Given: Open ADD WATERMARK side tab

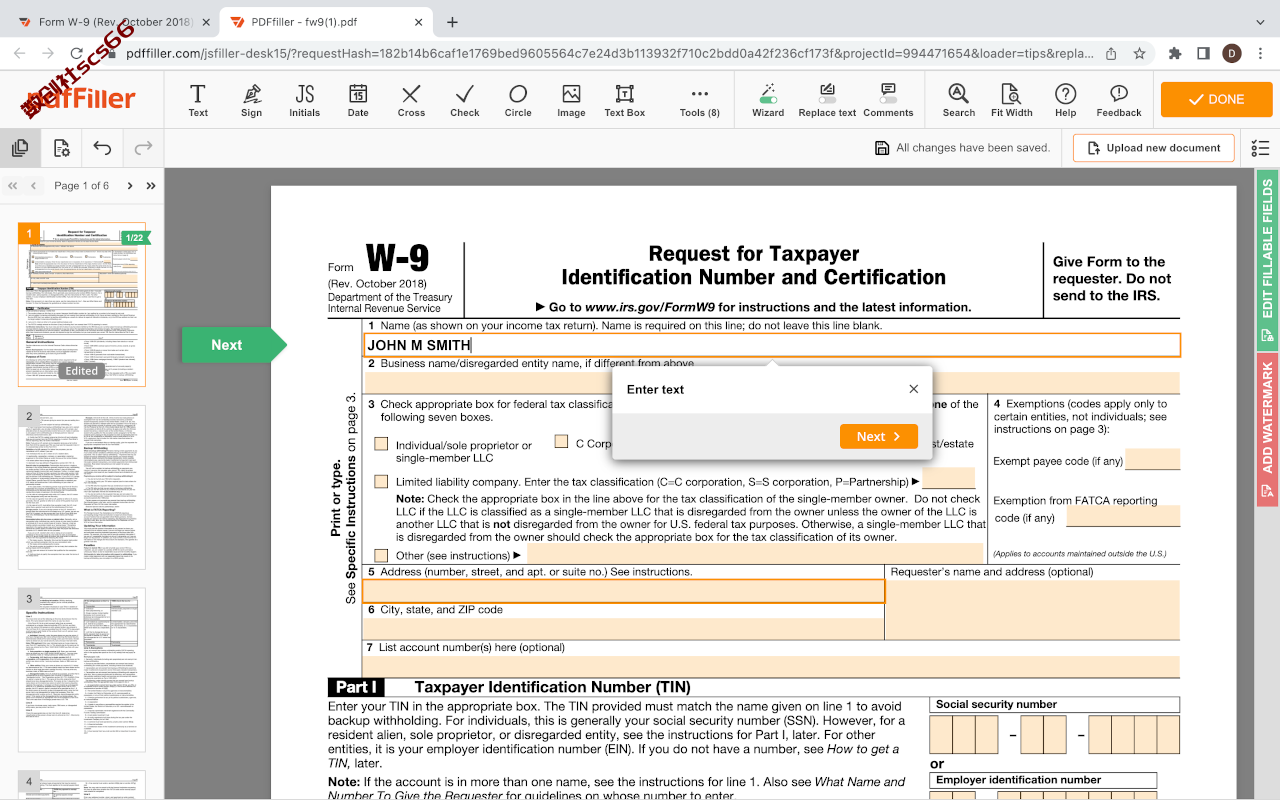Looking at the screenshot, I should 1267,430.
